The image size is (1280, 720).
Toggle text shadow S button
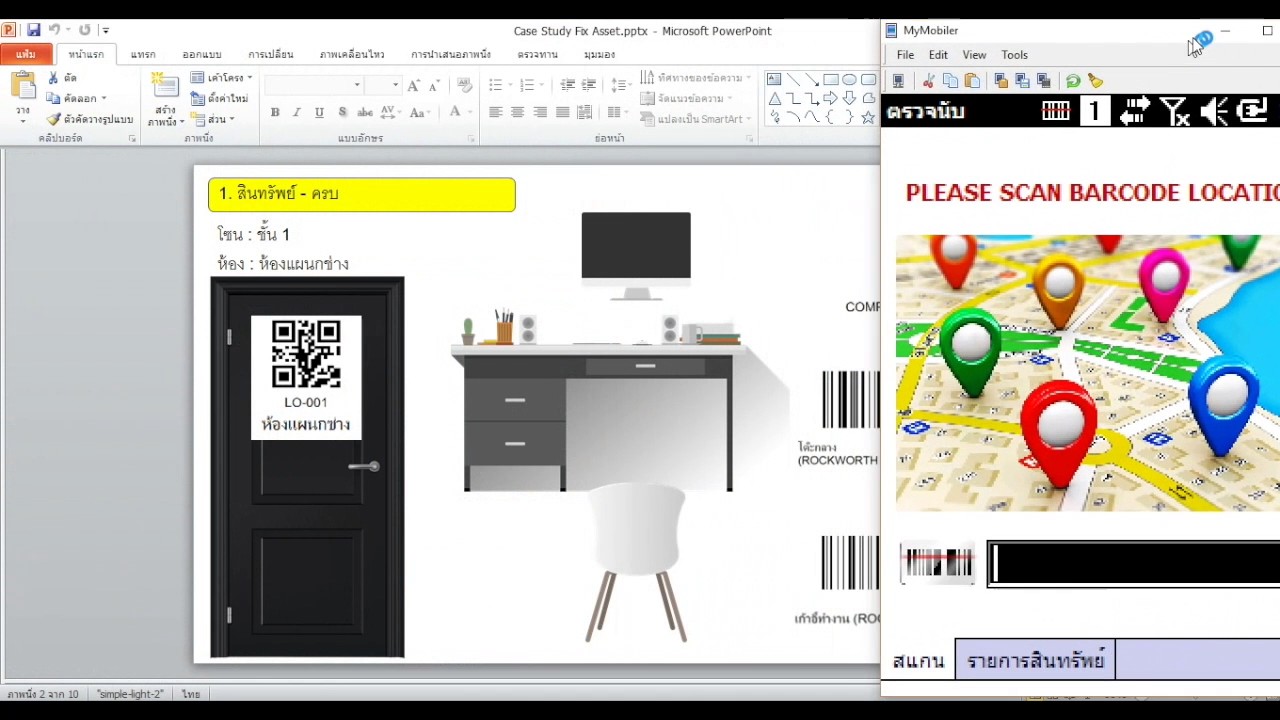(x=342, y=112)
